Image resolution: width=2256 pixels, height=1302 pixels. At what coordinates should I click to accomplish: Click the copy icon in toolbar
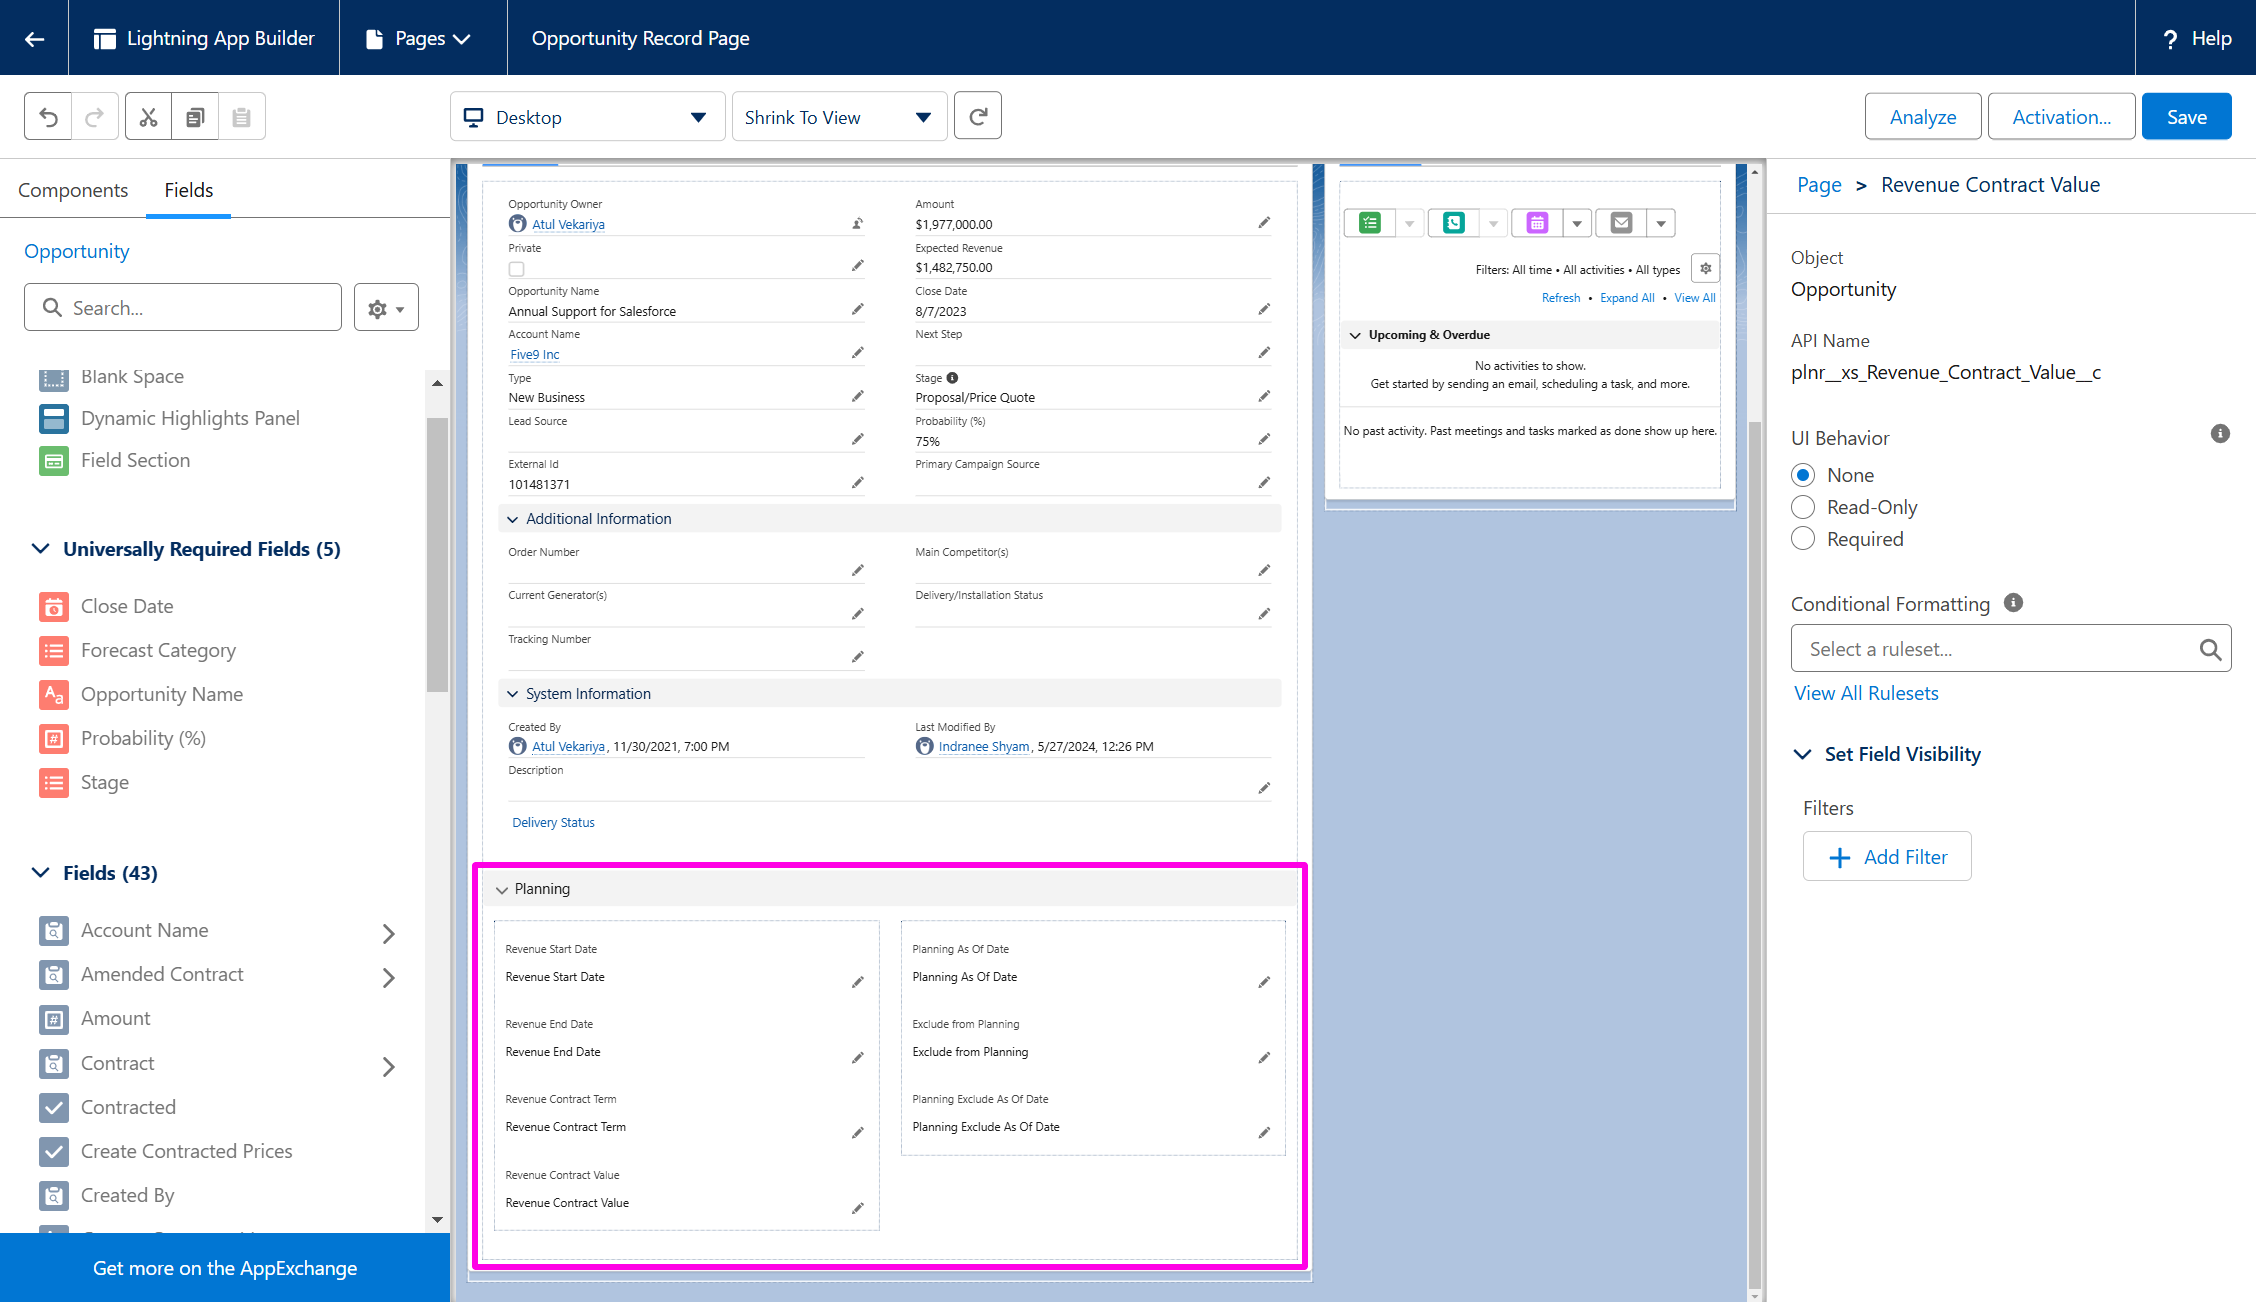tap(195, 117)
